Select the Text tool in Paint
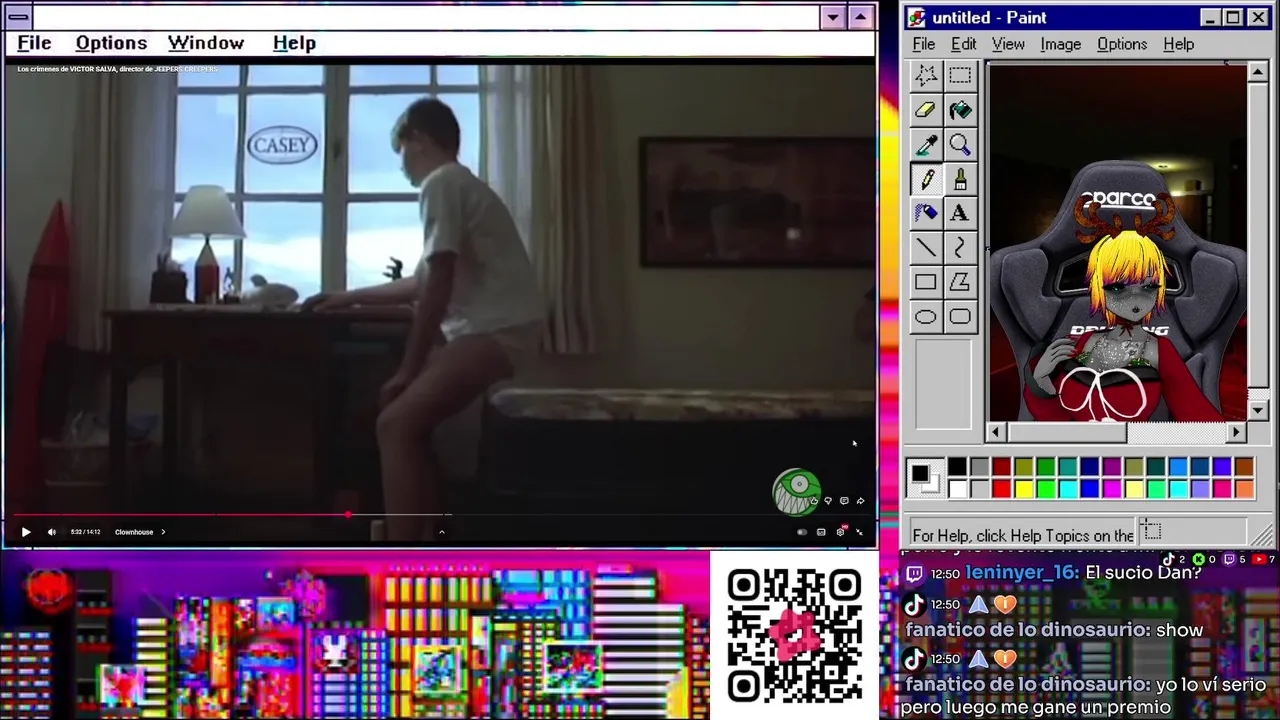1280x720 pixels. [x=960, y=213]
